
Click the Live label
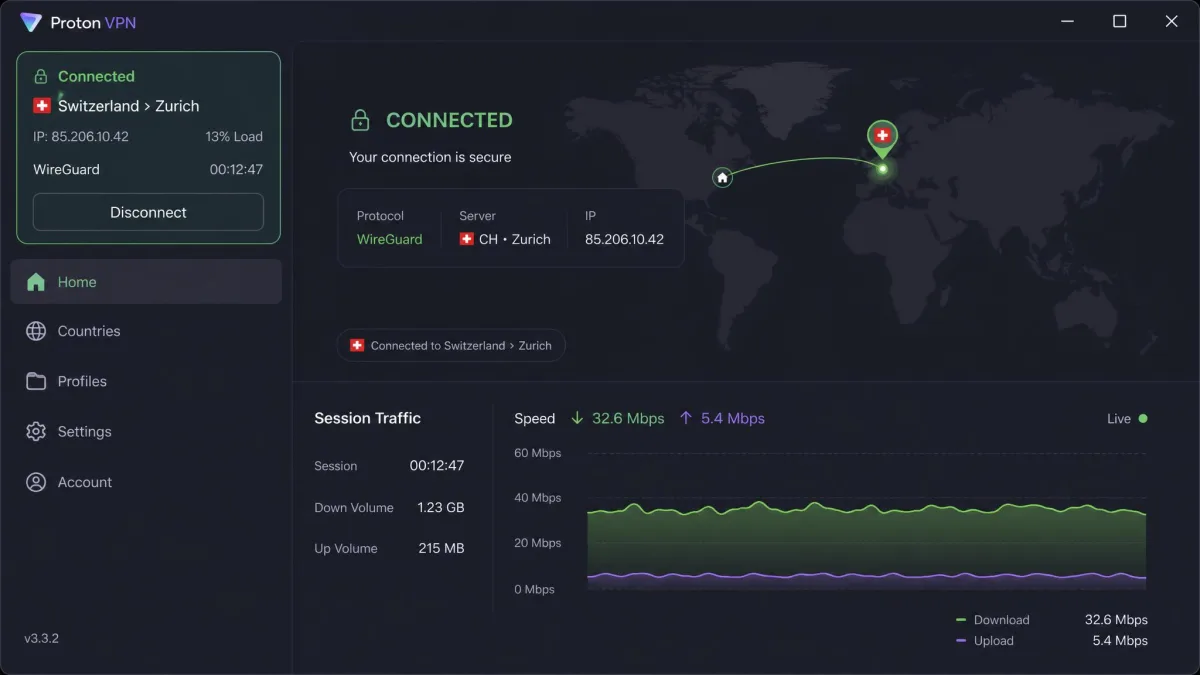coord(1119,419)
